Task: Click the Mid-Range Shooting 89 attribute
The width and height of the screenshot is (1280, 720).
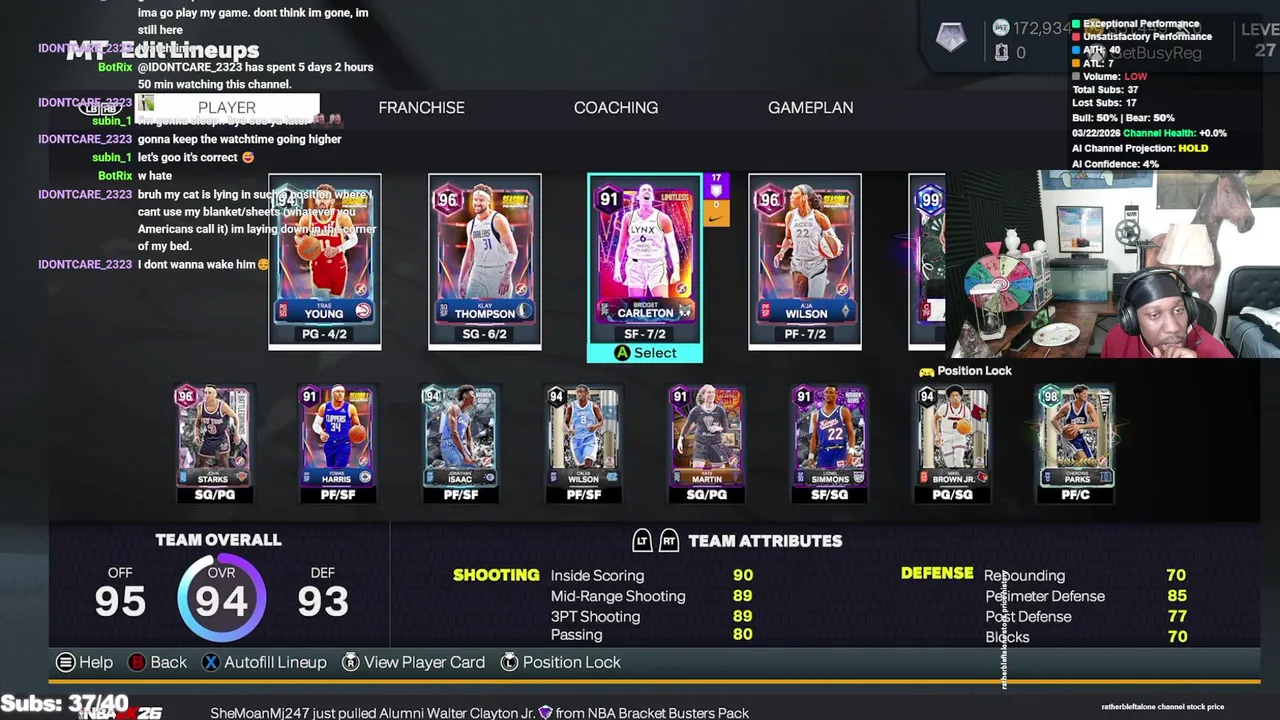Action: click(651, 596)
